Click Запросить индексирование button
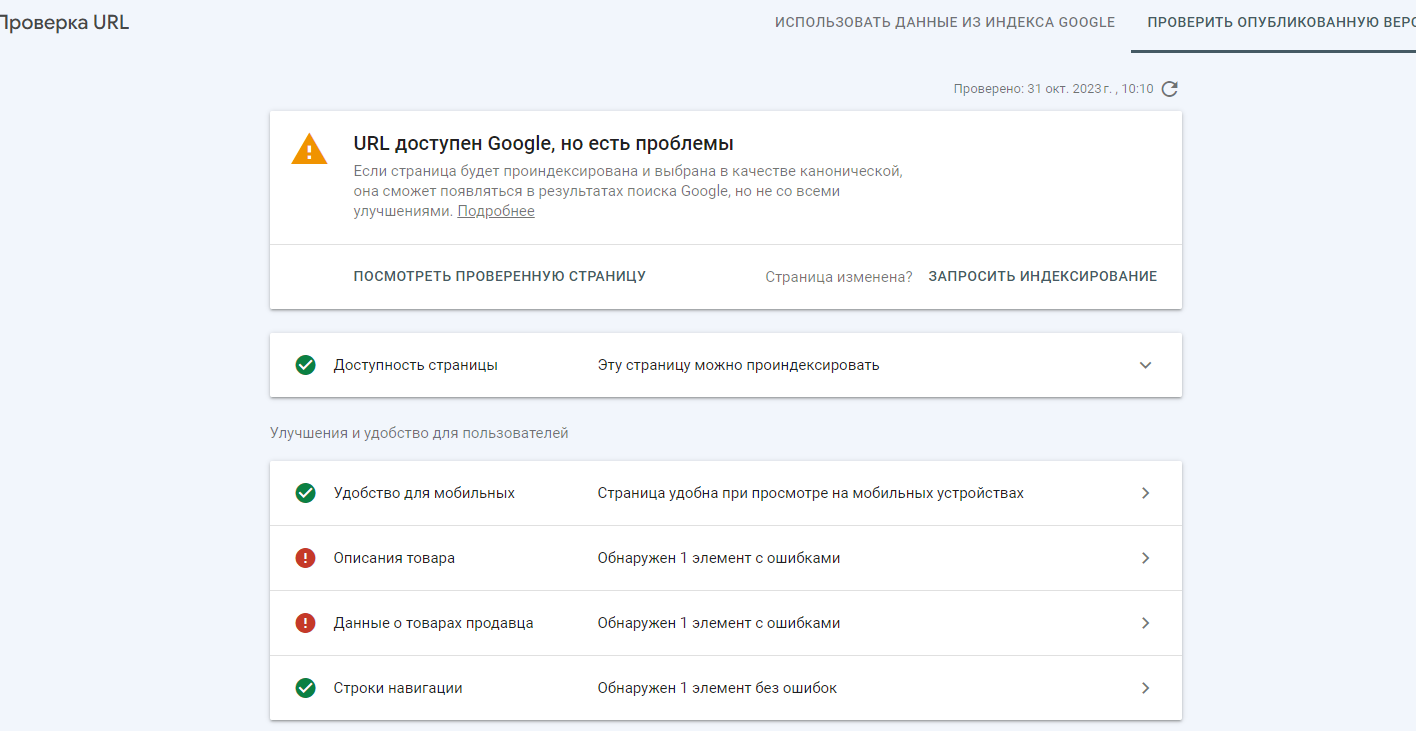 coord(1043,276)
